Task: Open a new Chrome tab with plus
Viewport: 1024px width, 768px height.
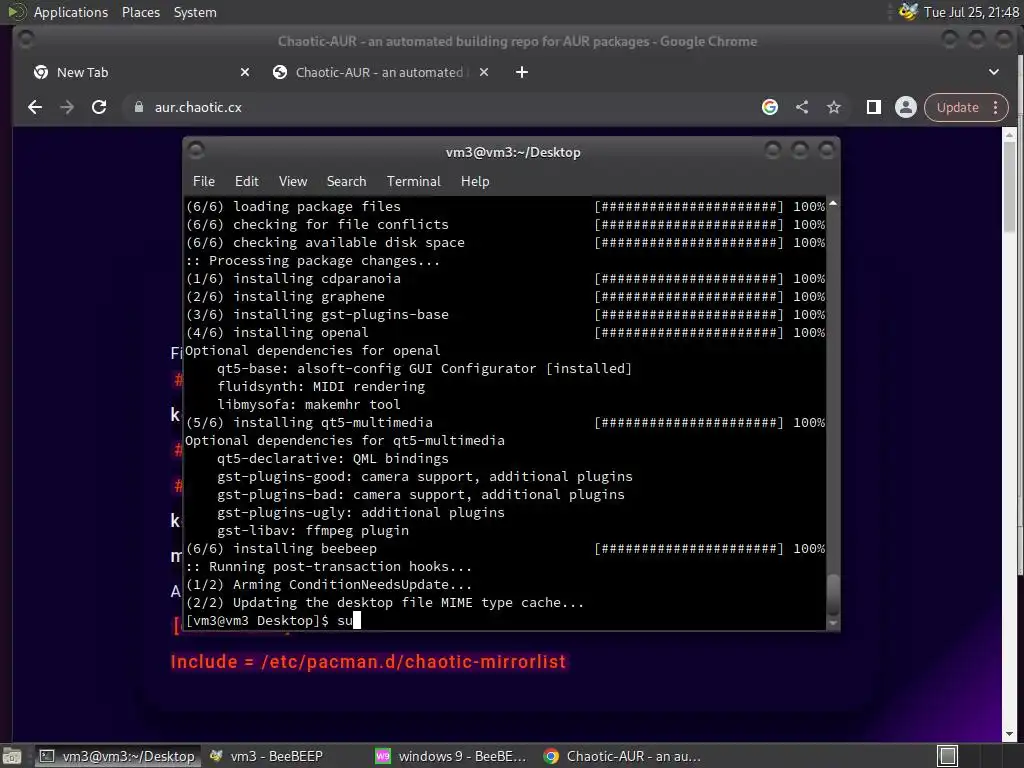Action: pos(522,72)
